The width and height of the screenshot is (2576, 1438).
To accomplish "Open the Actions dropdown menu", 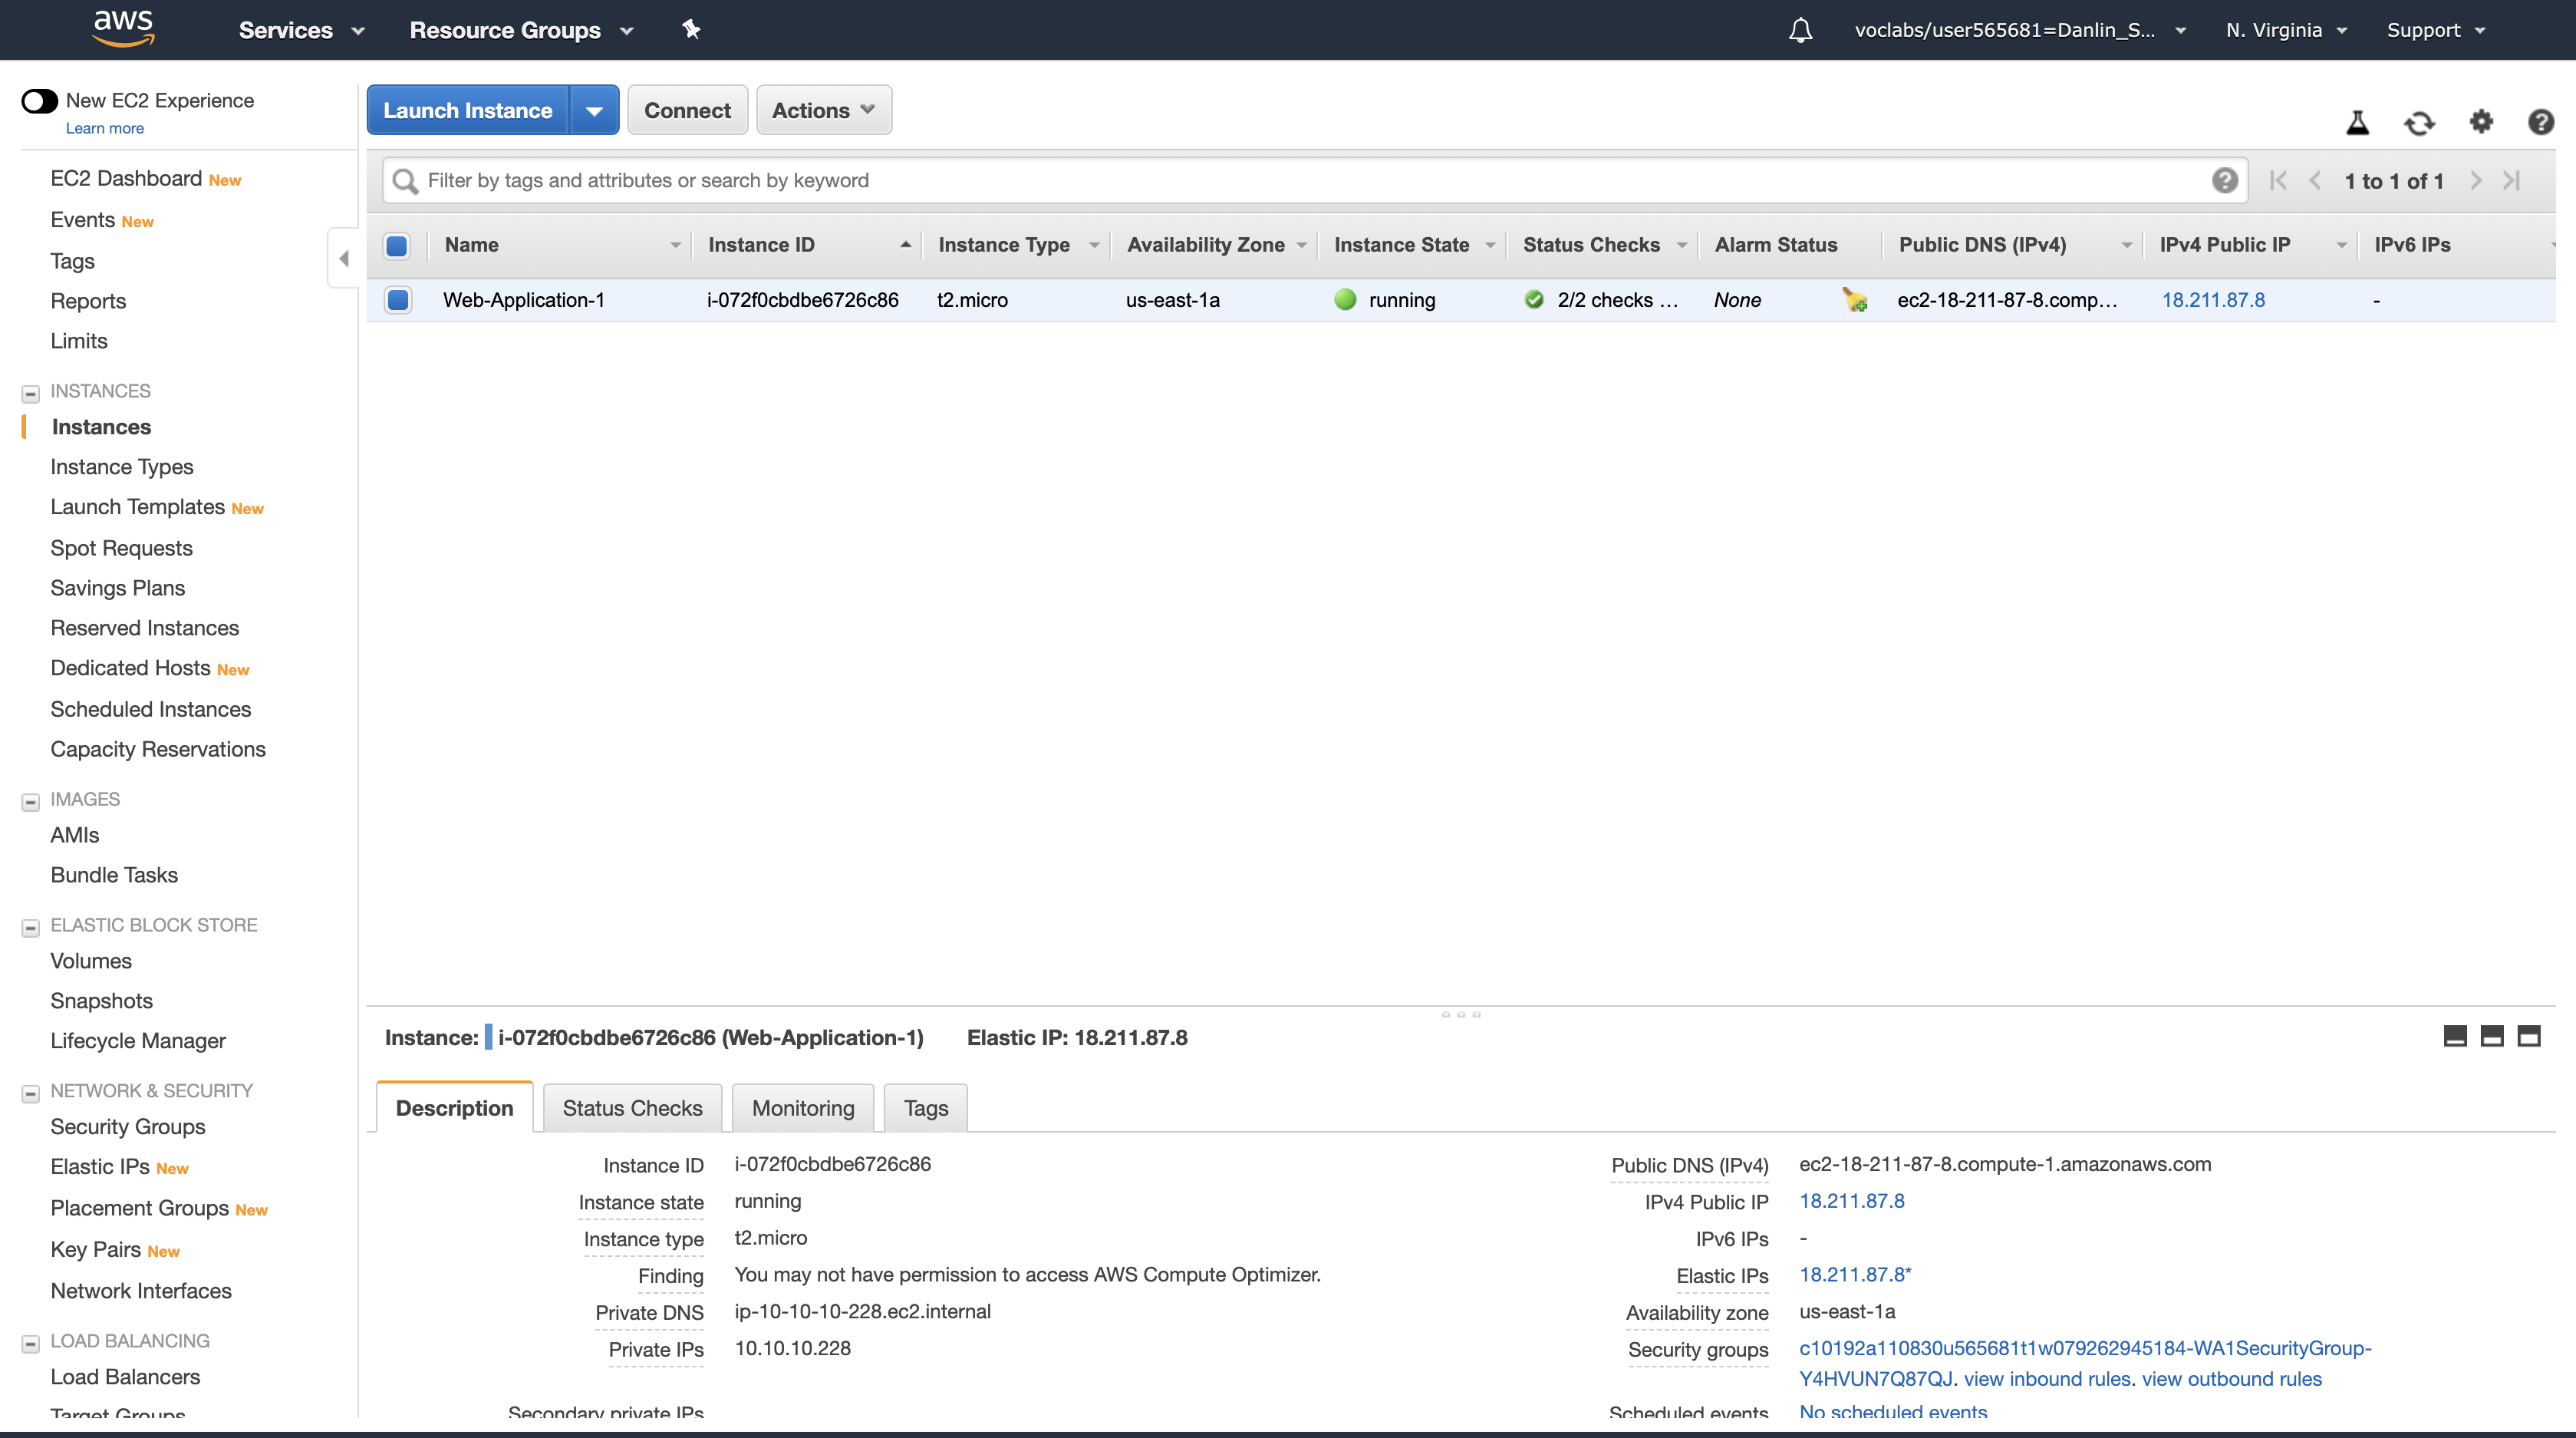I will pyautogui.click(x=823, y=110).
